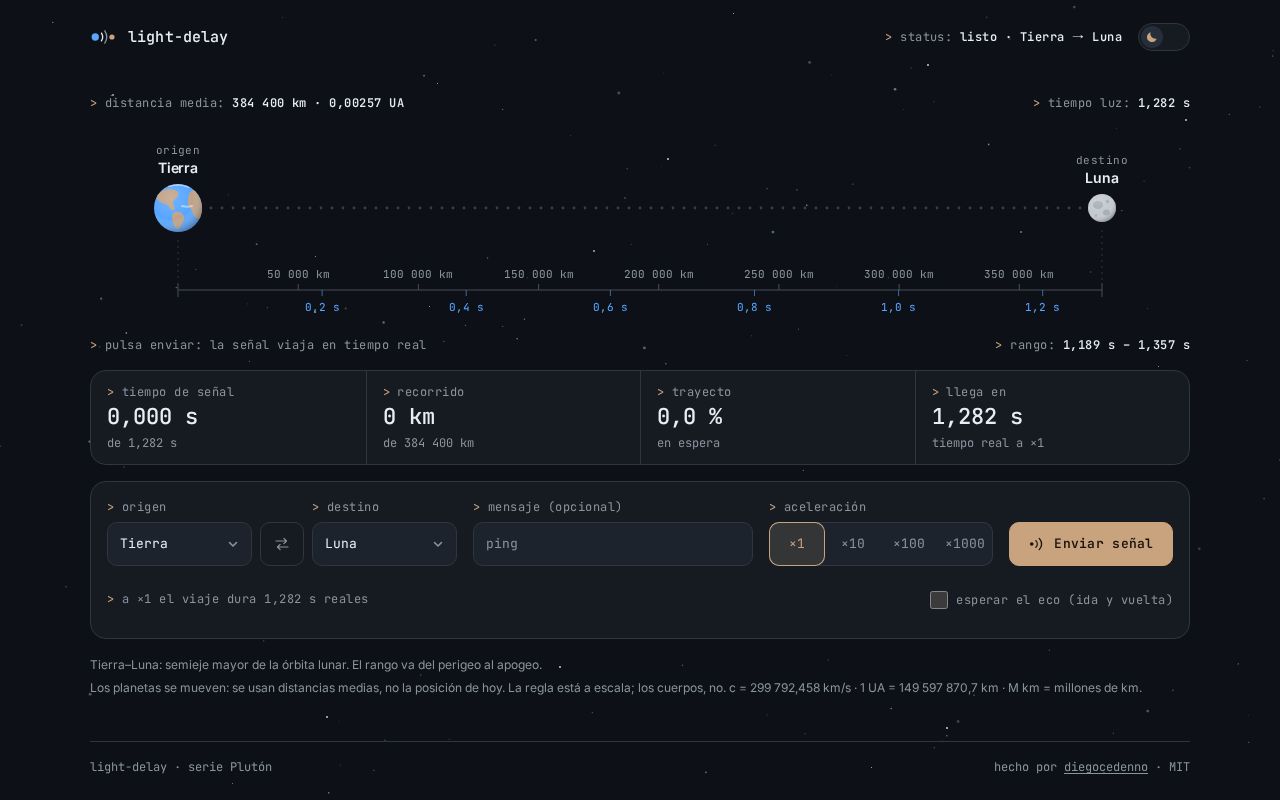Select ×100 acceleration
1280x800 pixels.
tap(909, 544)
